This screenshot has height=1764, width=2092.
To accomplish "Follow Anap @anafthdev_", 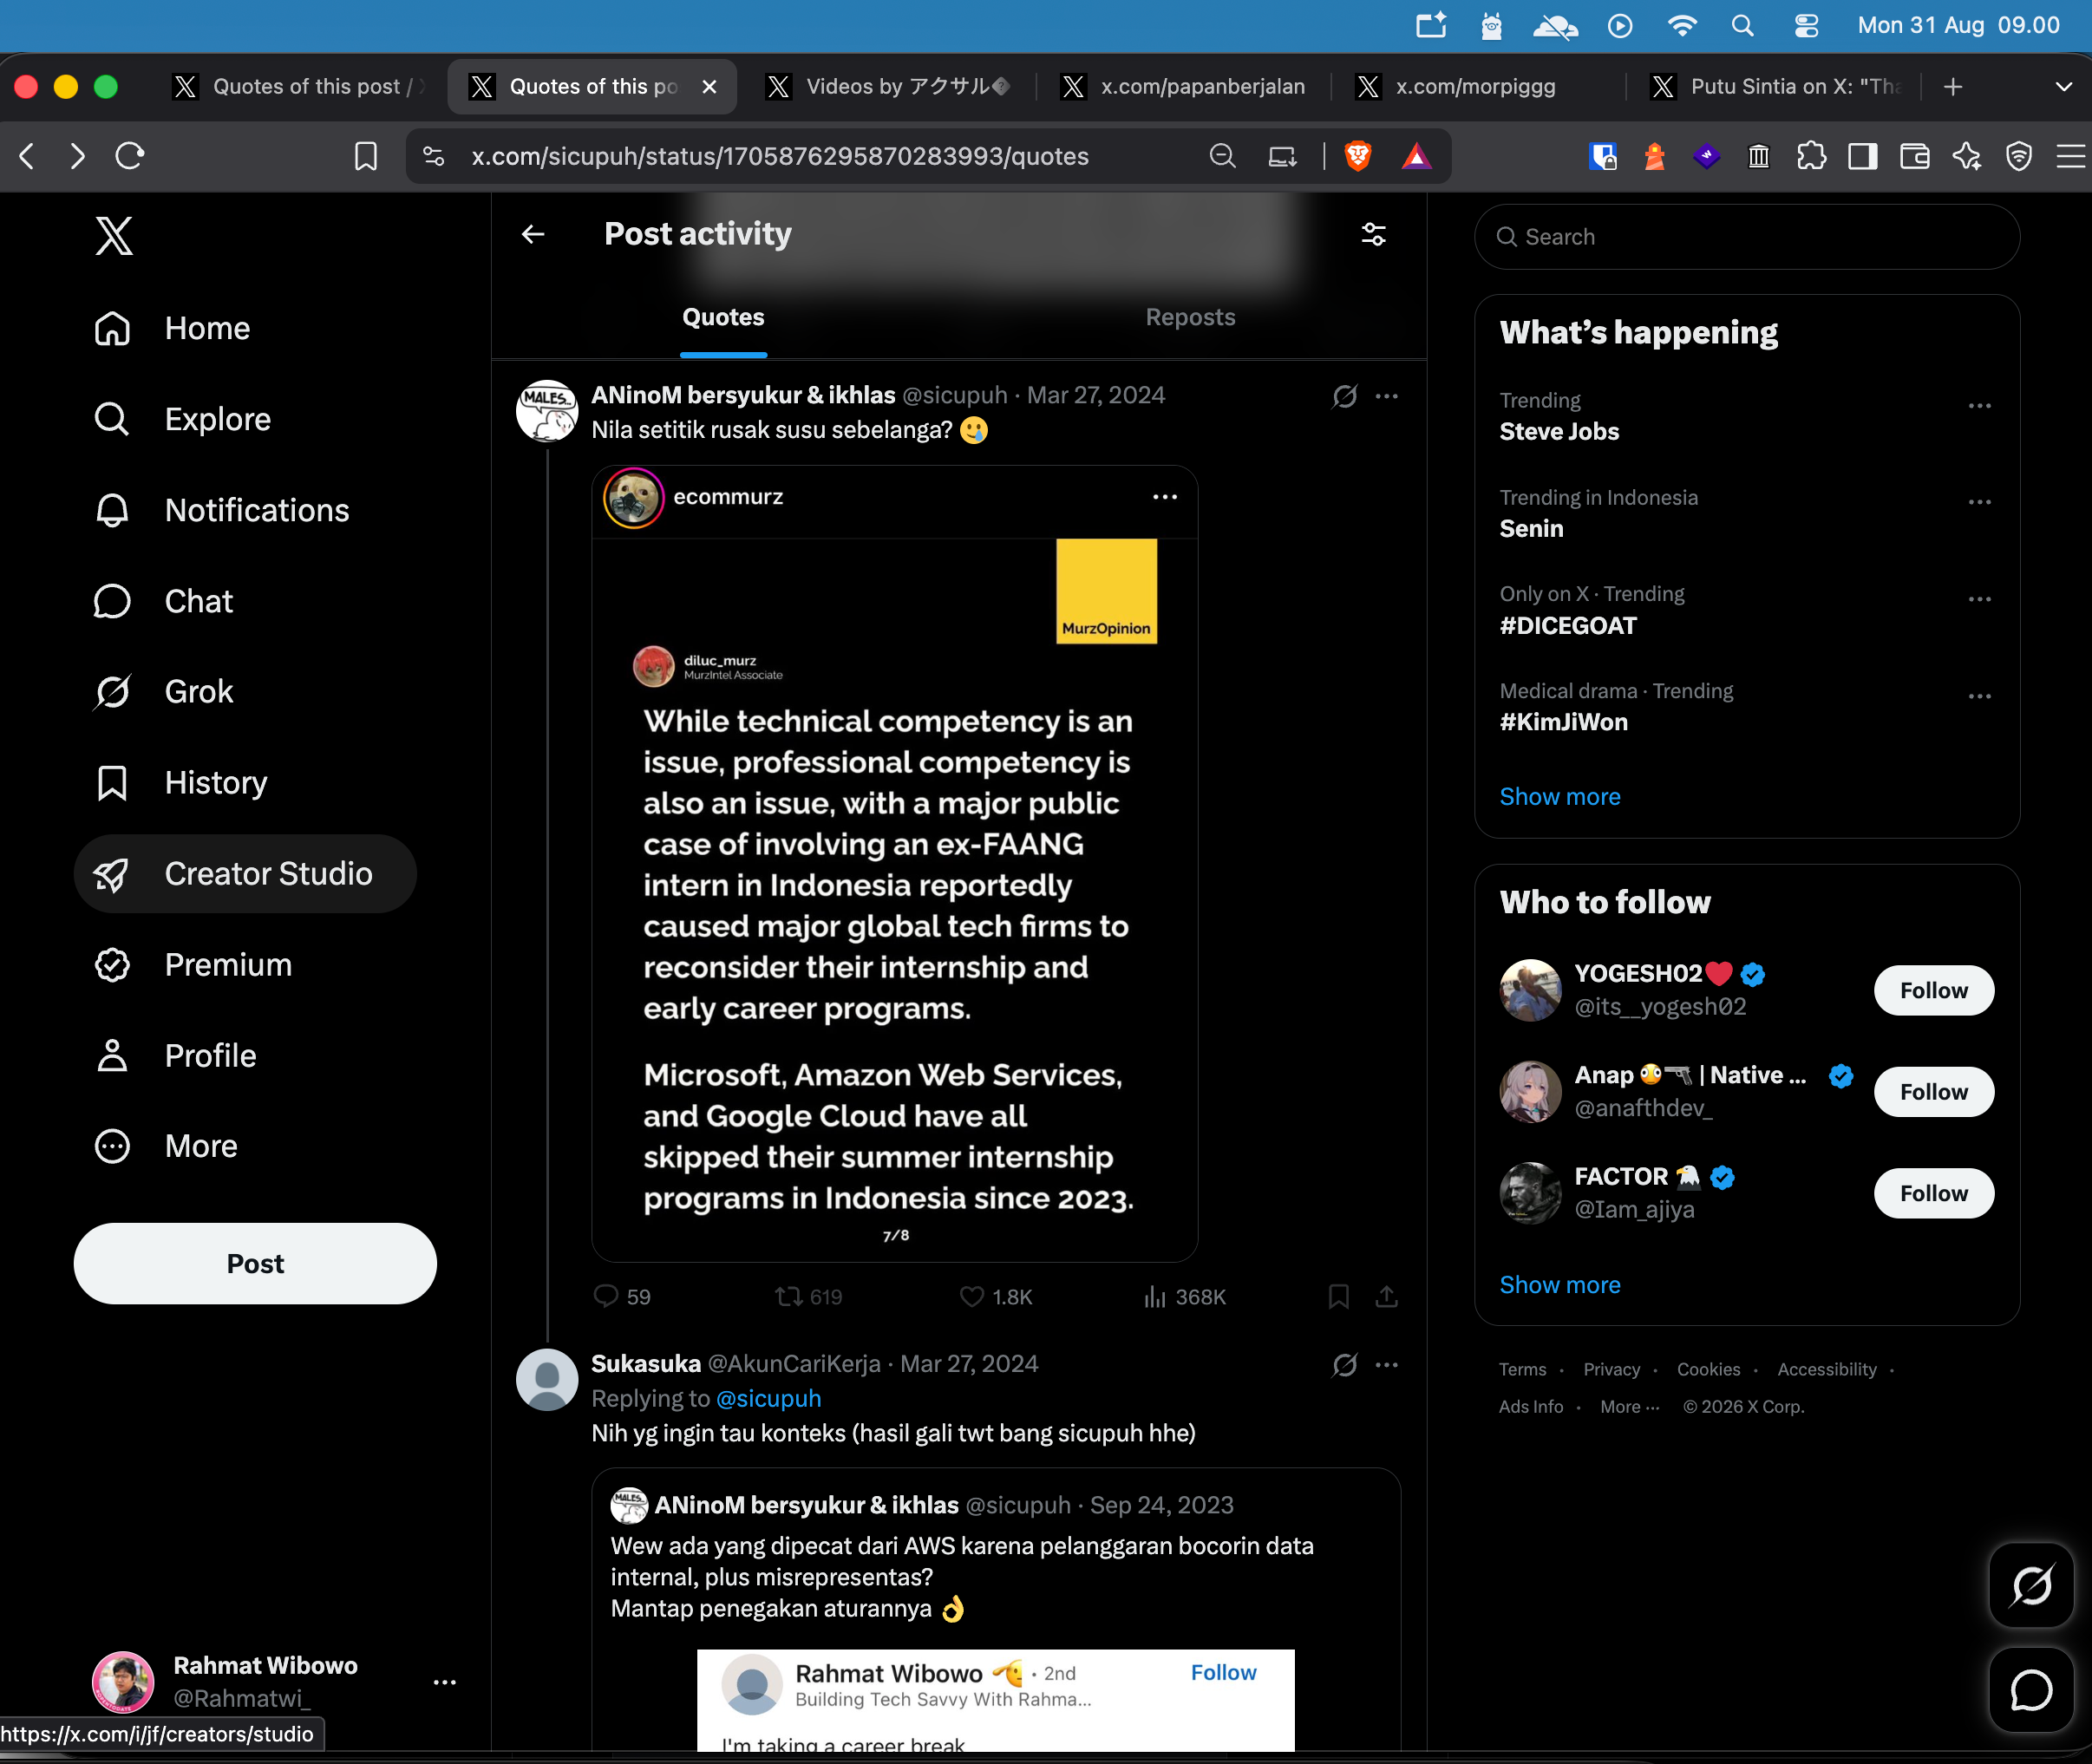I will [1933, 1091].
